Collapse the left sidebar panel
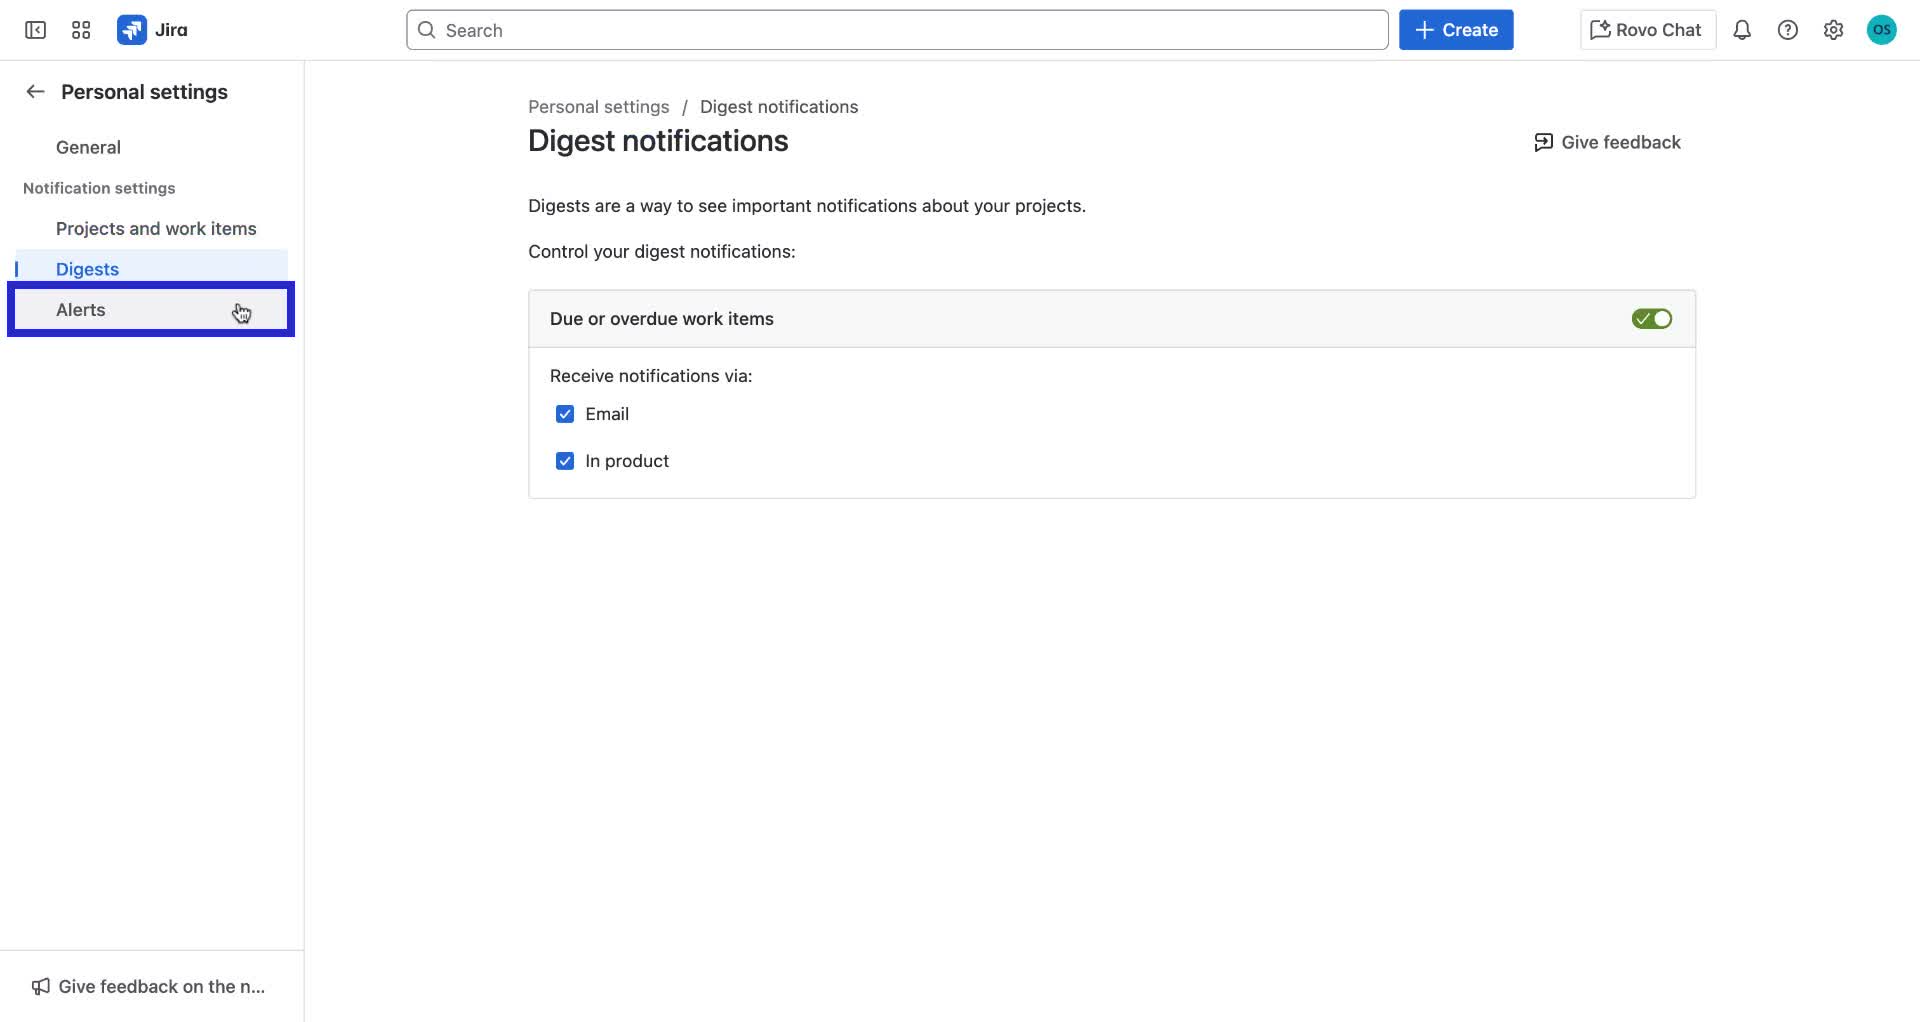Viewport: 1920px width, 1022px height. click(x=34, y=29)
